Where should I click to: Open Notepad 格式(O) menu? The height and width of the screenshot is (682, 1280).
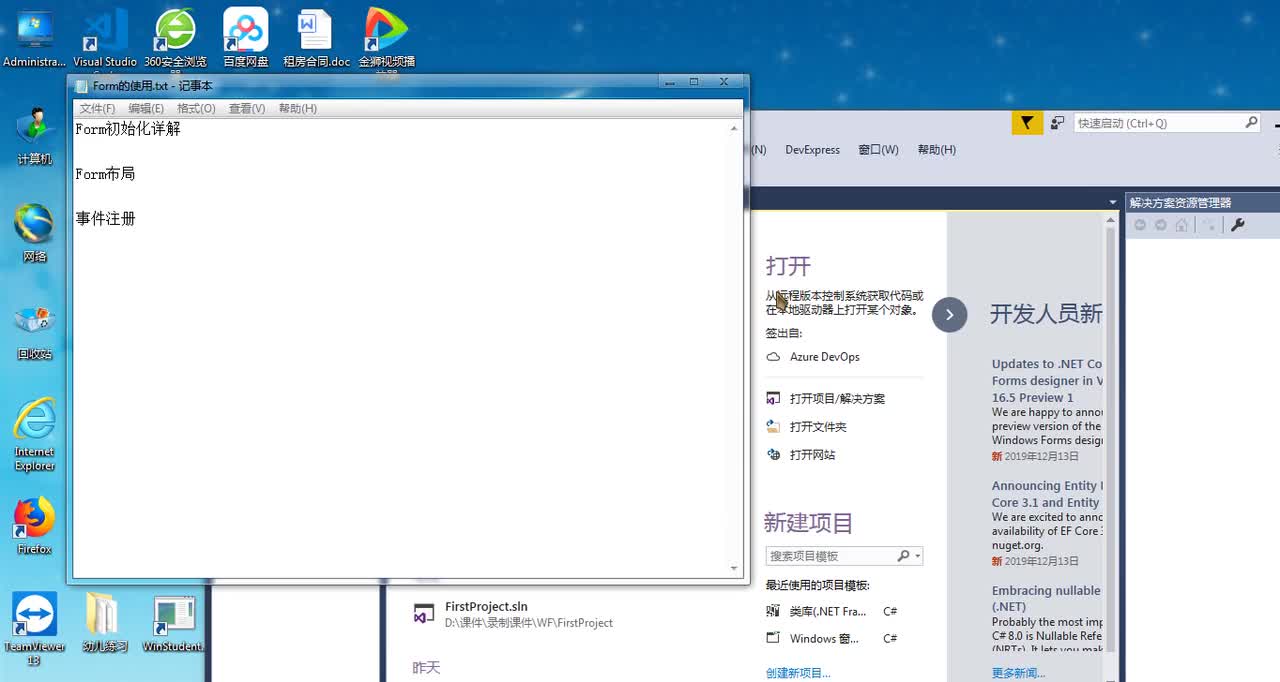196,108
